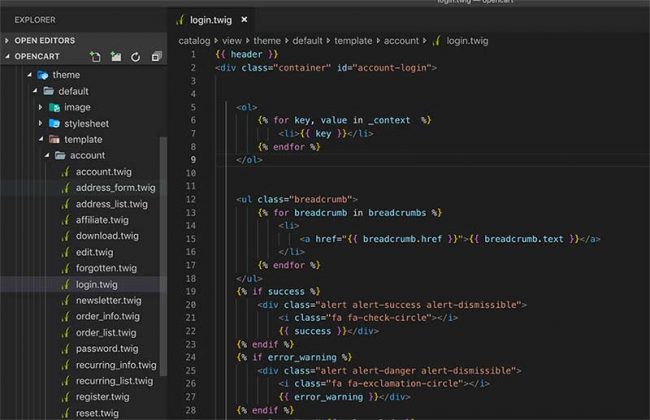Select the login.twig editor tab
The image size is (650, 420).
pyautogui.click(x=211, y=20)
